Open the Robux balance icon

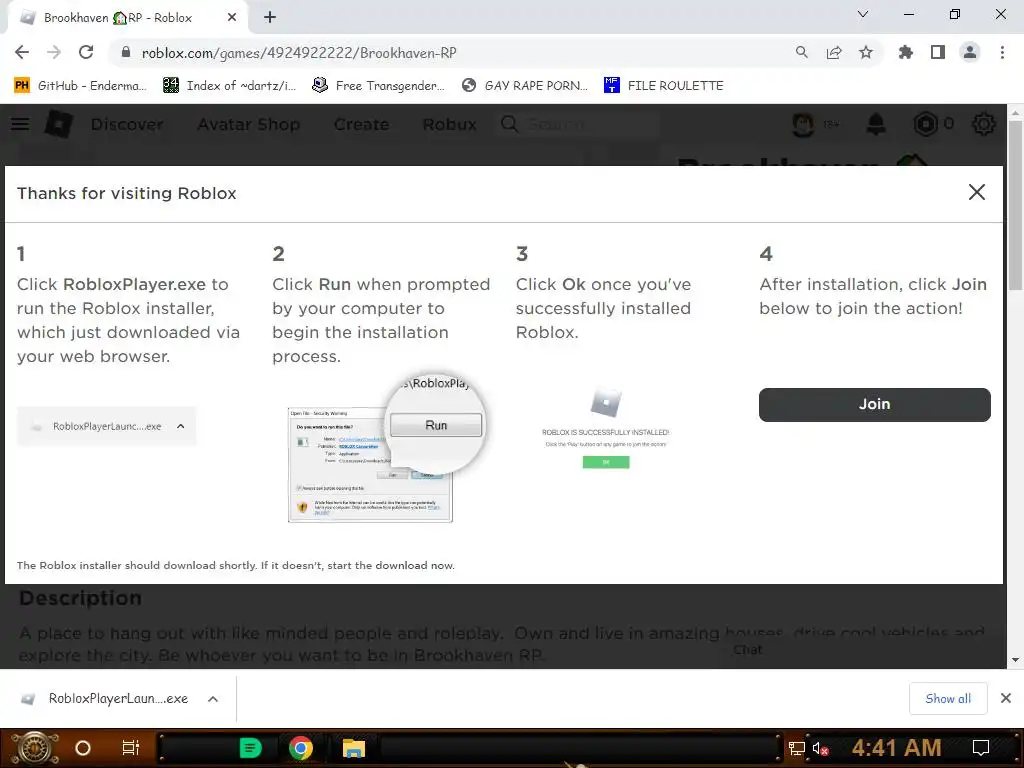[925, 124]
